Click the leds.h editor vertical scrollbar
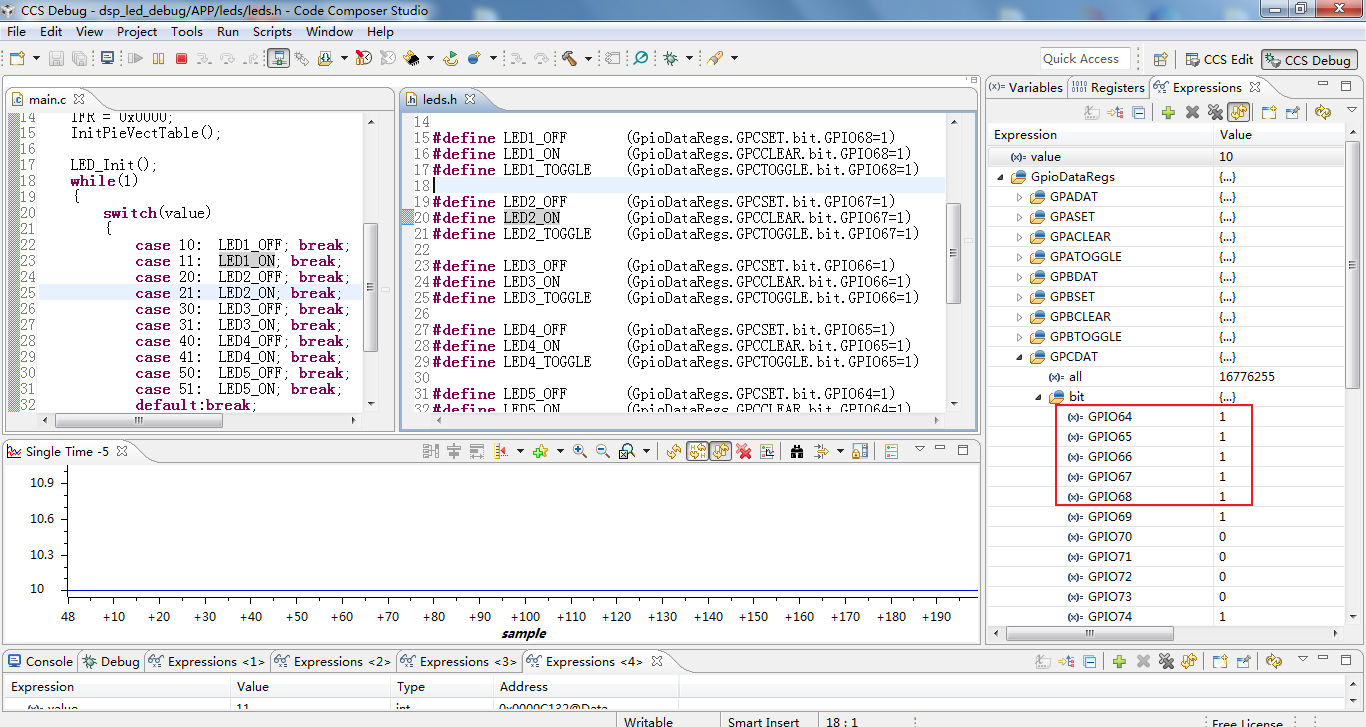The height and width of the screenshot is (727, 1366). 953,253
